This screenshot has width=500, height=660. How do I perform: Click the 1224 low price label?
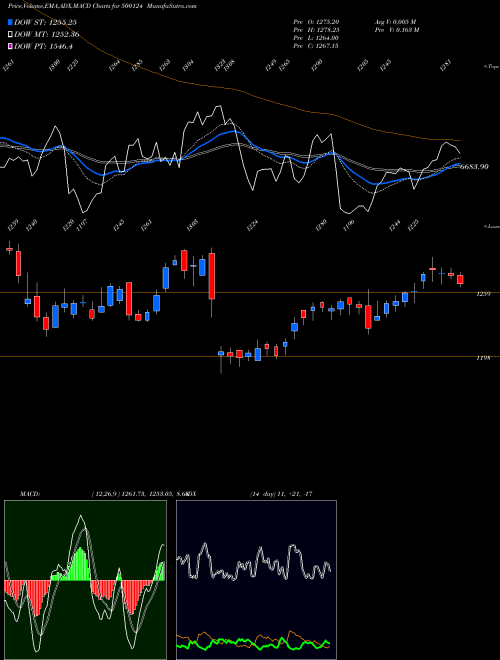click(x=253, y=225)
